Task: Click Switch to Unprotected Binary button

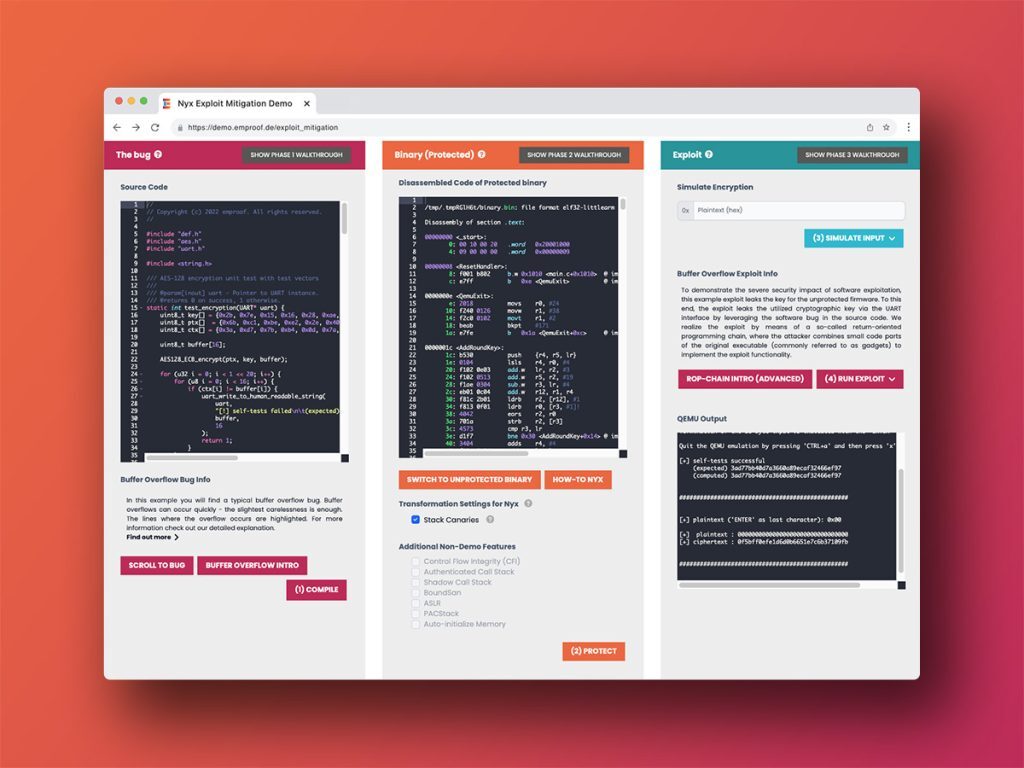Action: point(470,480)
